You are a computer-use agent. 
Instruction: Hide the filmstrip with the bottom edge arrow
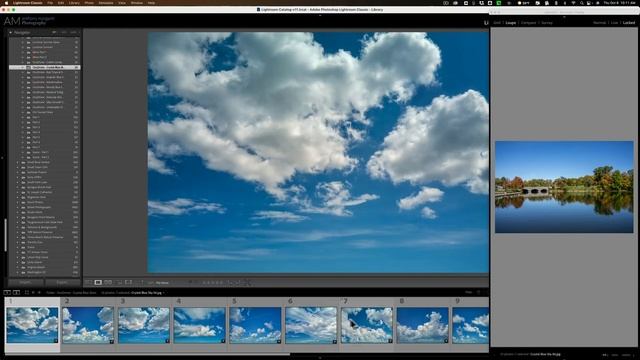coord(320,358)
